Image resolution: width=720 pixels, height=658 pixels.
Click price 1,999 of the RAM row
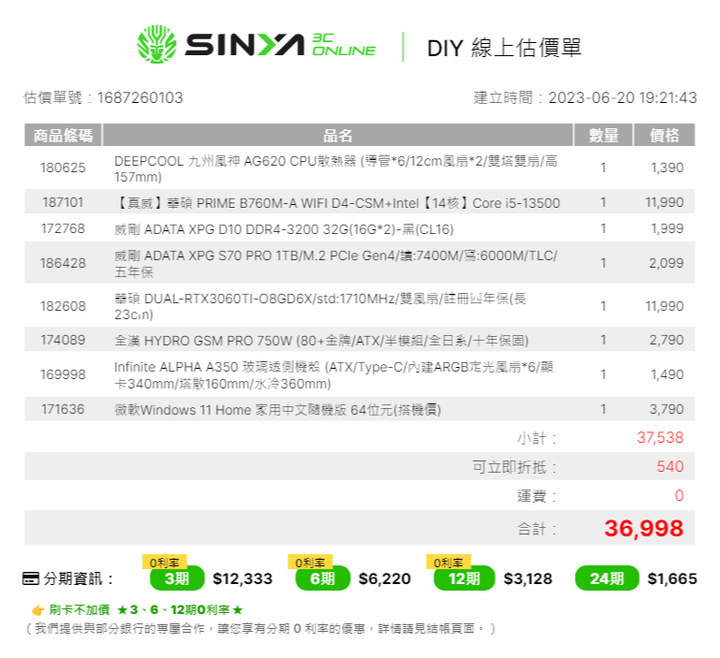point(667,228)
